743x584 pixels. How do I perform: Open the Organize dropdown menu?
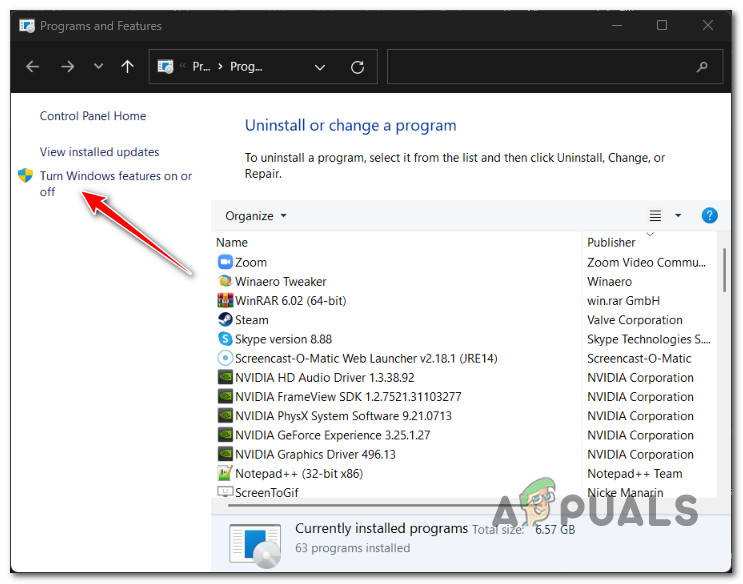click(256, 216)
